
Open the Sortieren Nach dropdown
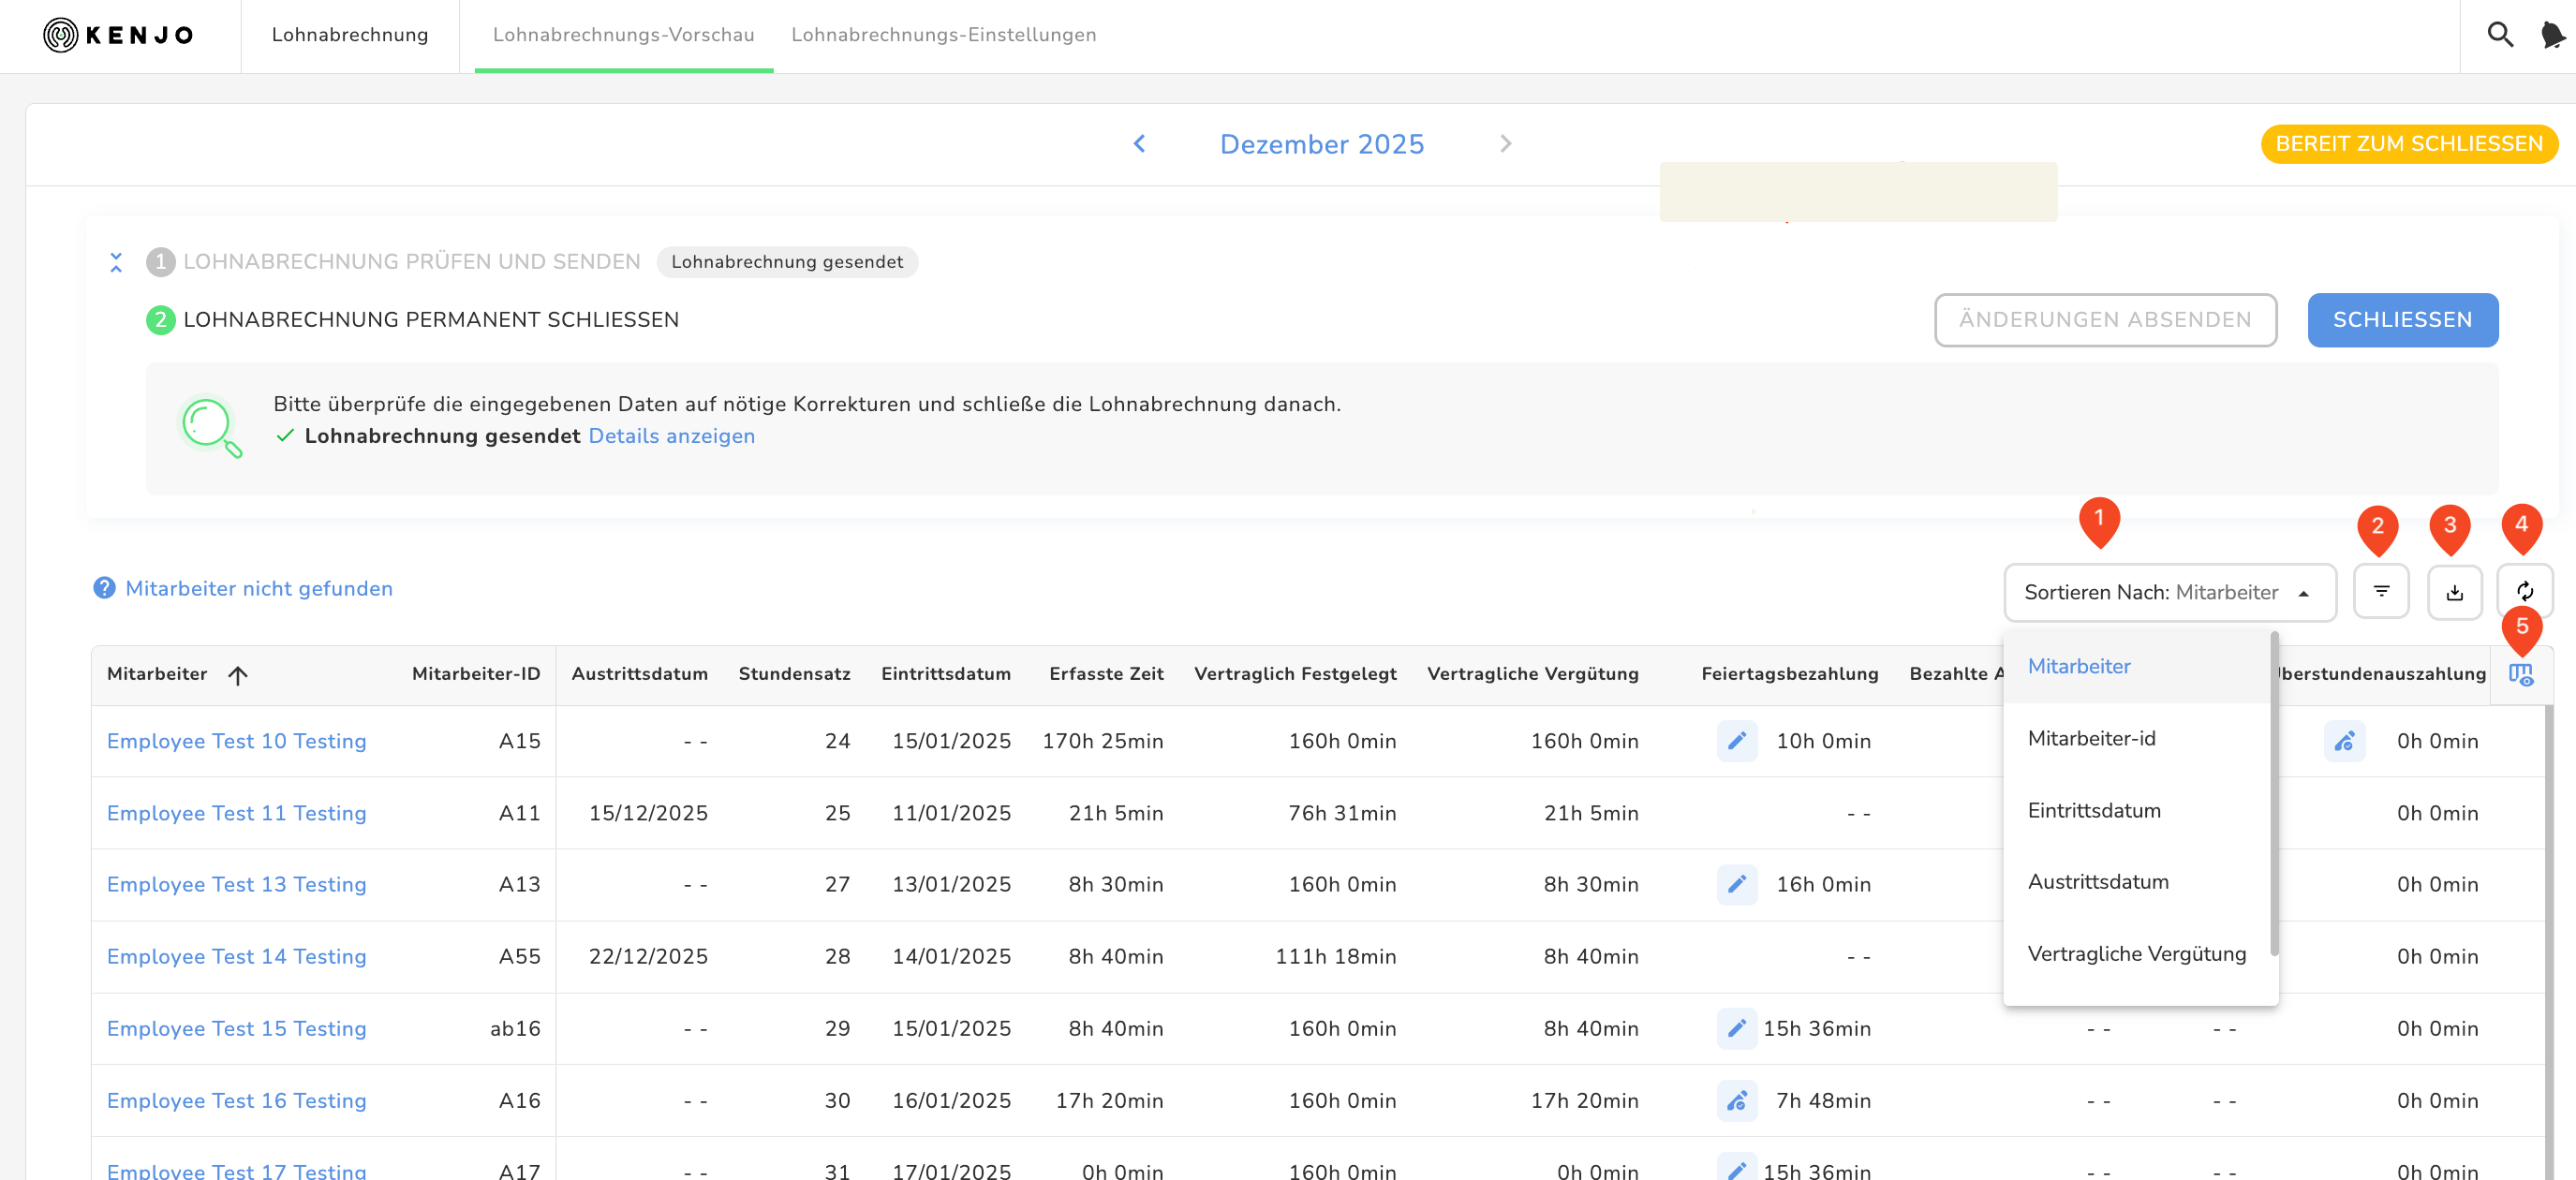2168,593
